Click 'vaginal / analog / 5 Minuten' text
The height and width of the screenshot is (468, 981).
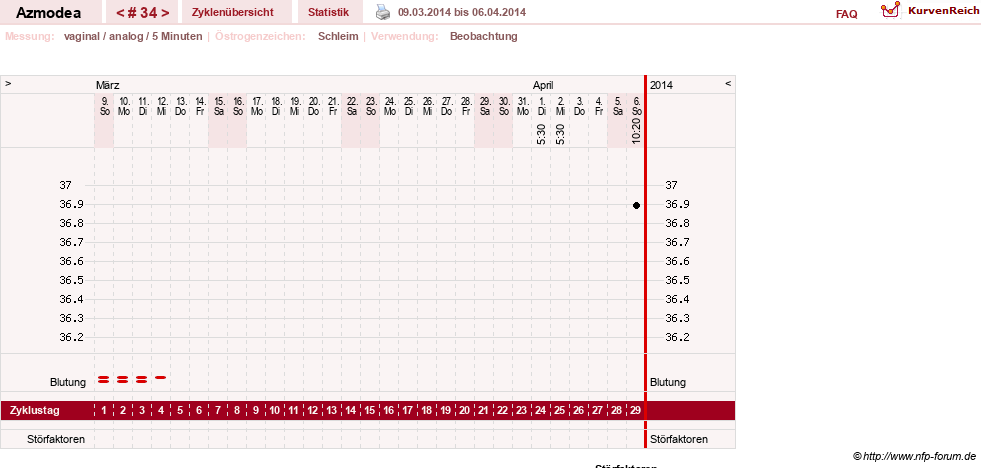tap(133, 36)
